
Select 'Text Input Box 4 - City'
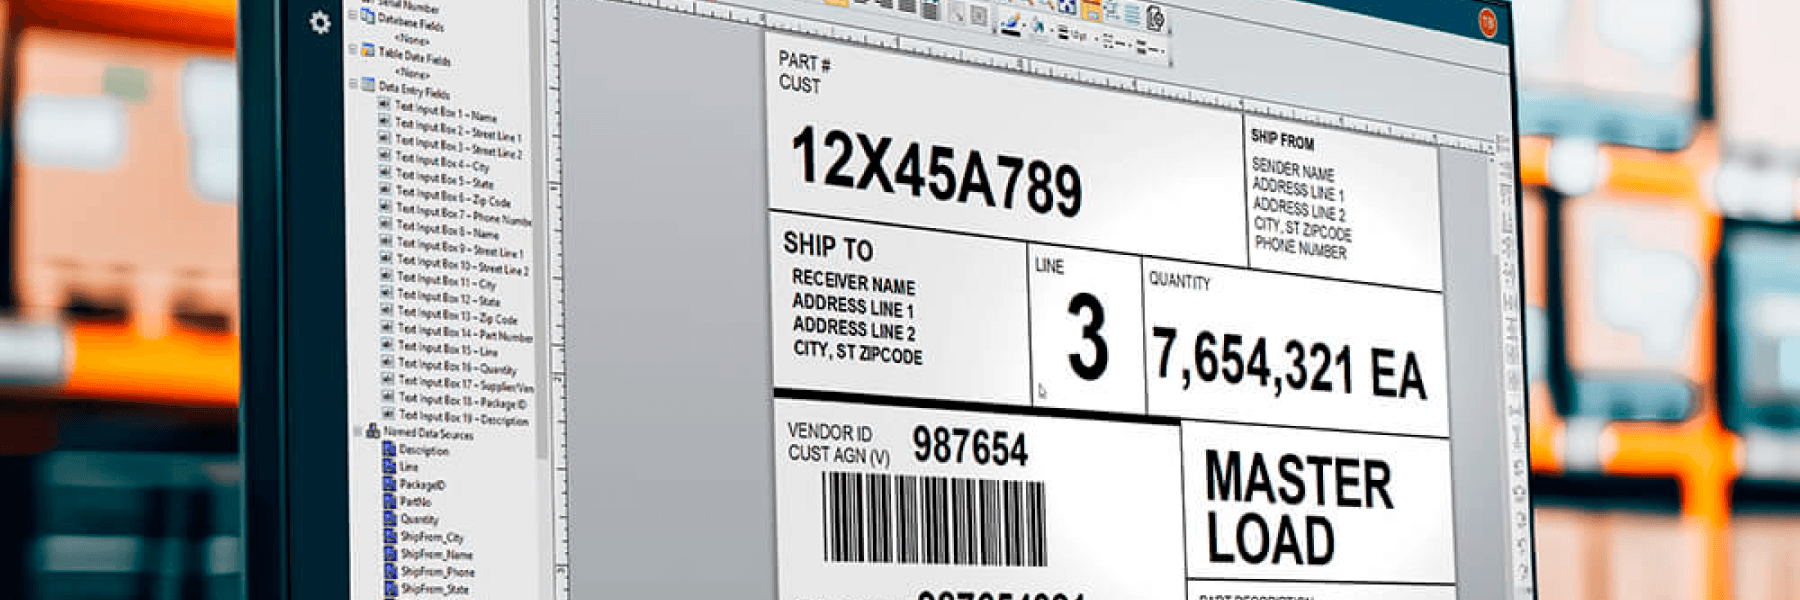(442, 162)
